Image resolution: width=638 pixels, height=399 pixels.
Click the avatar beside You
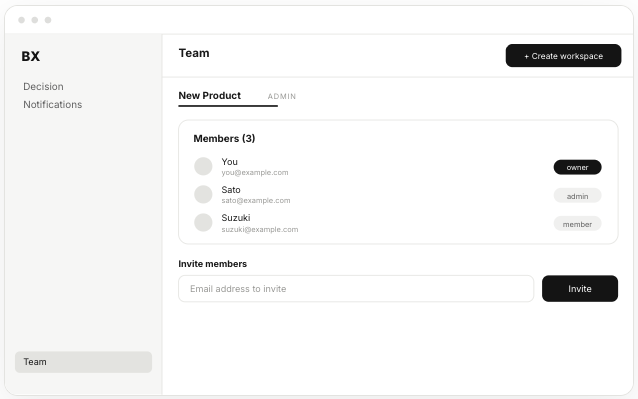click(203, 166)
